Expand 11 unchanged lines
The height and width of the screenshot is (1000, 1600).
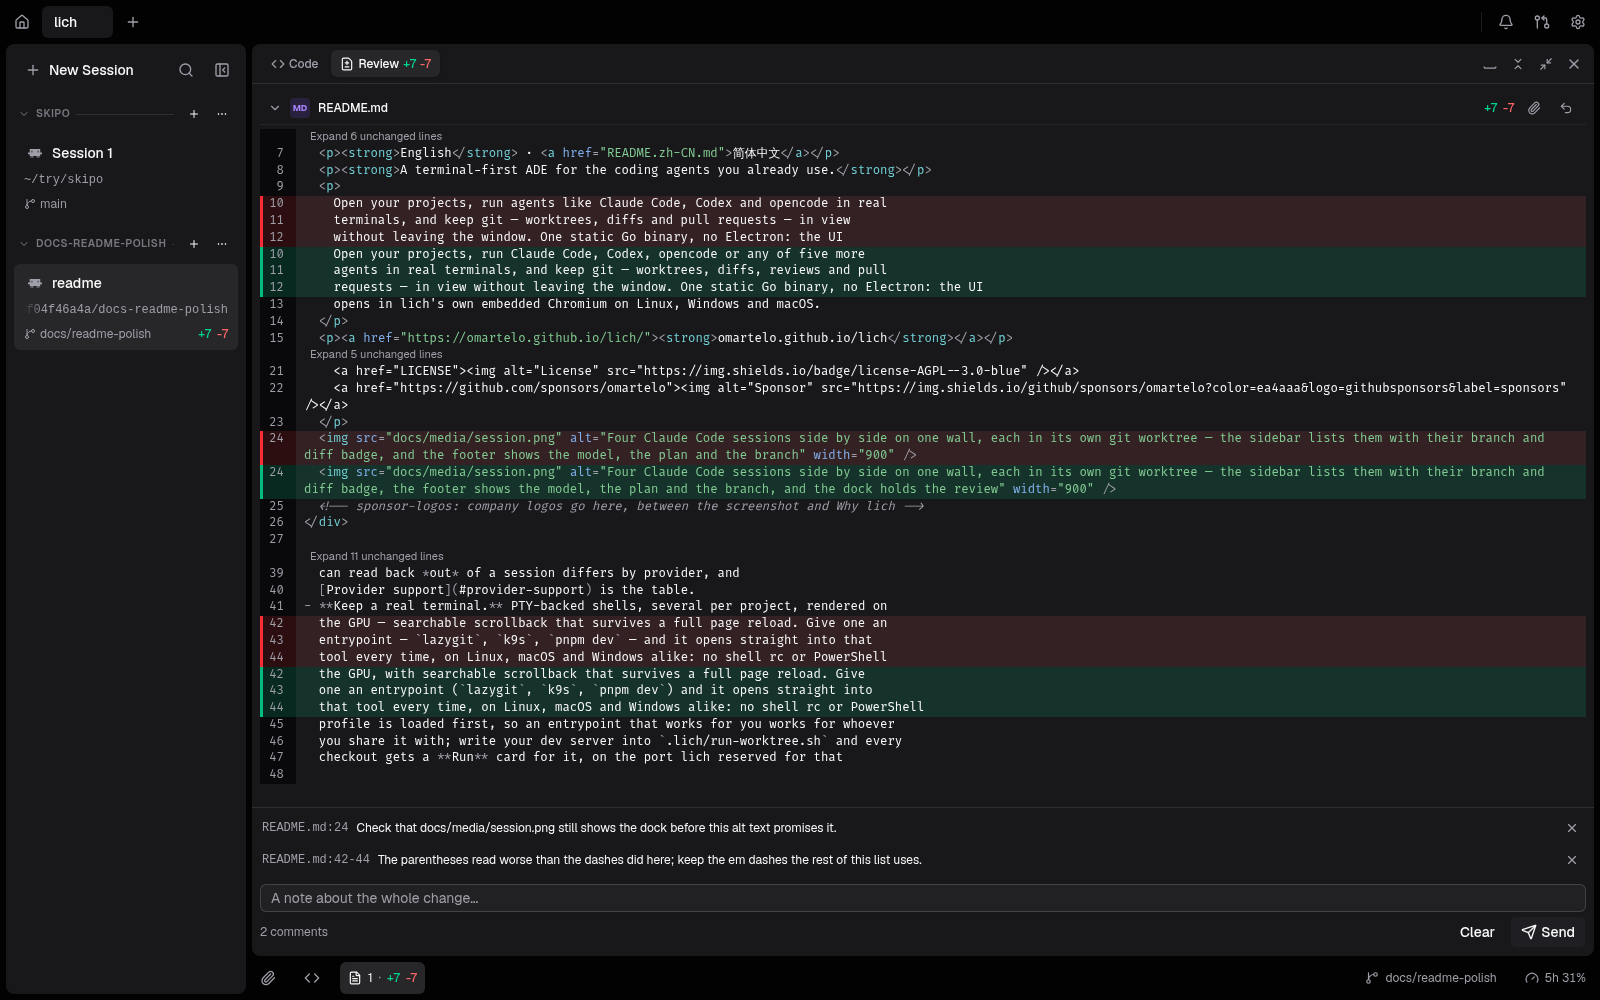point(377,556)
